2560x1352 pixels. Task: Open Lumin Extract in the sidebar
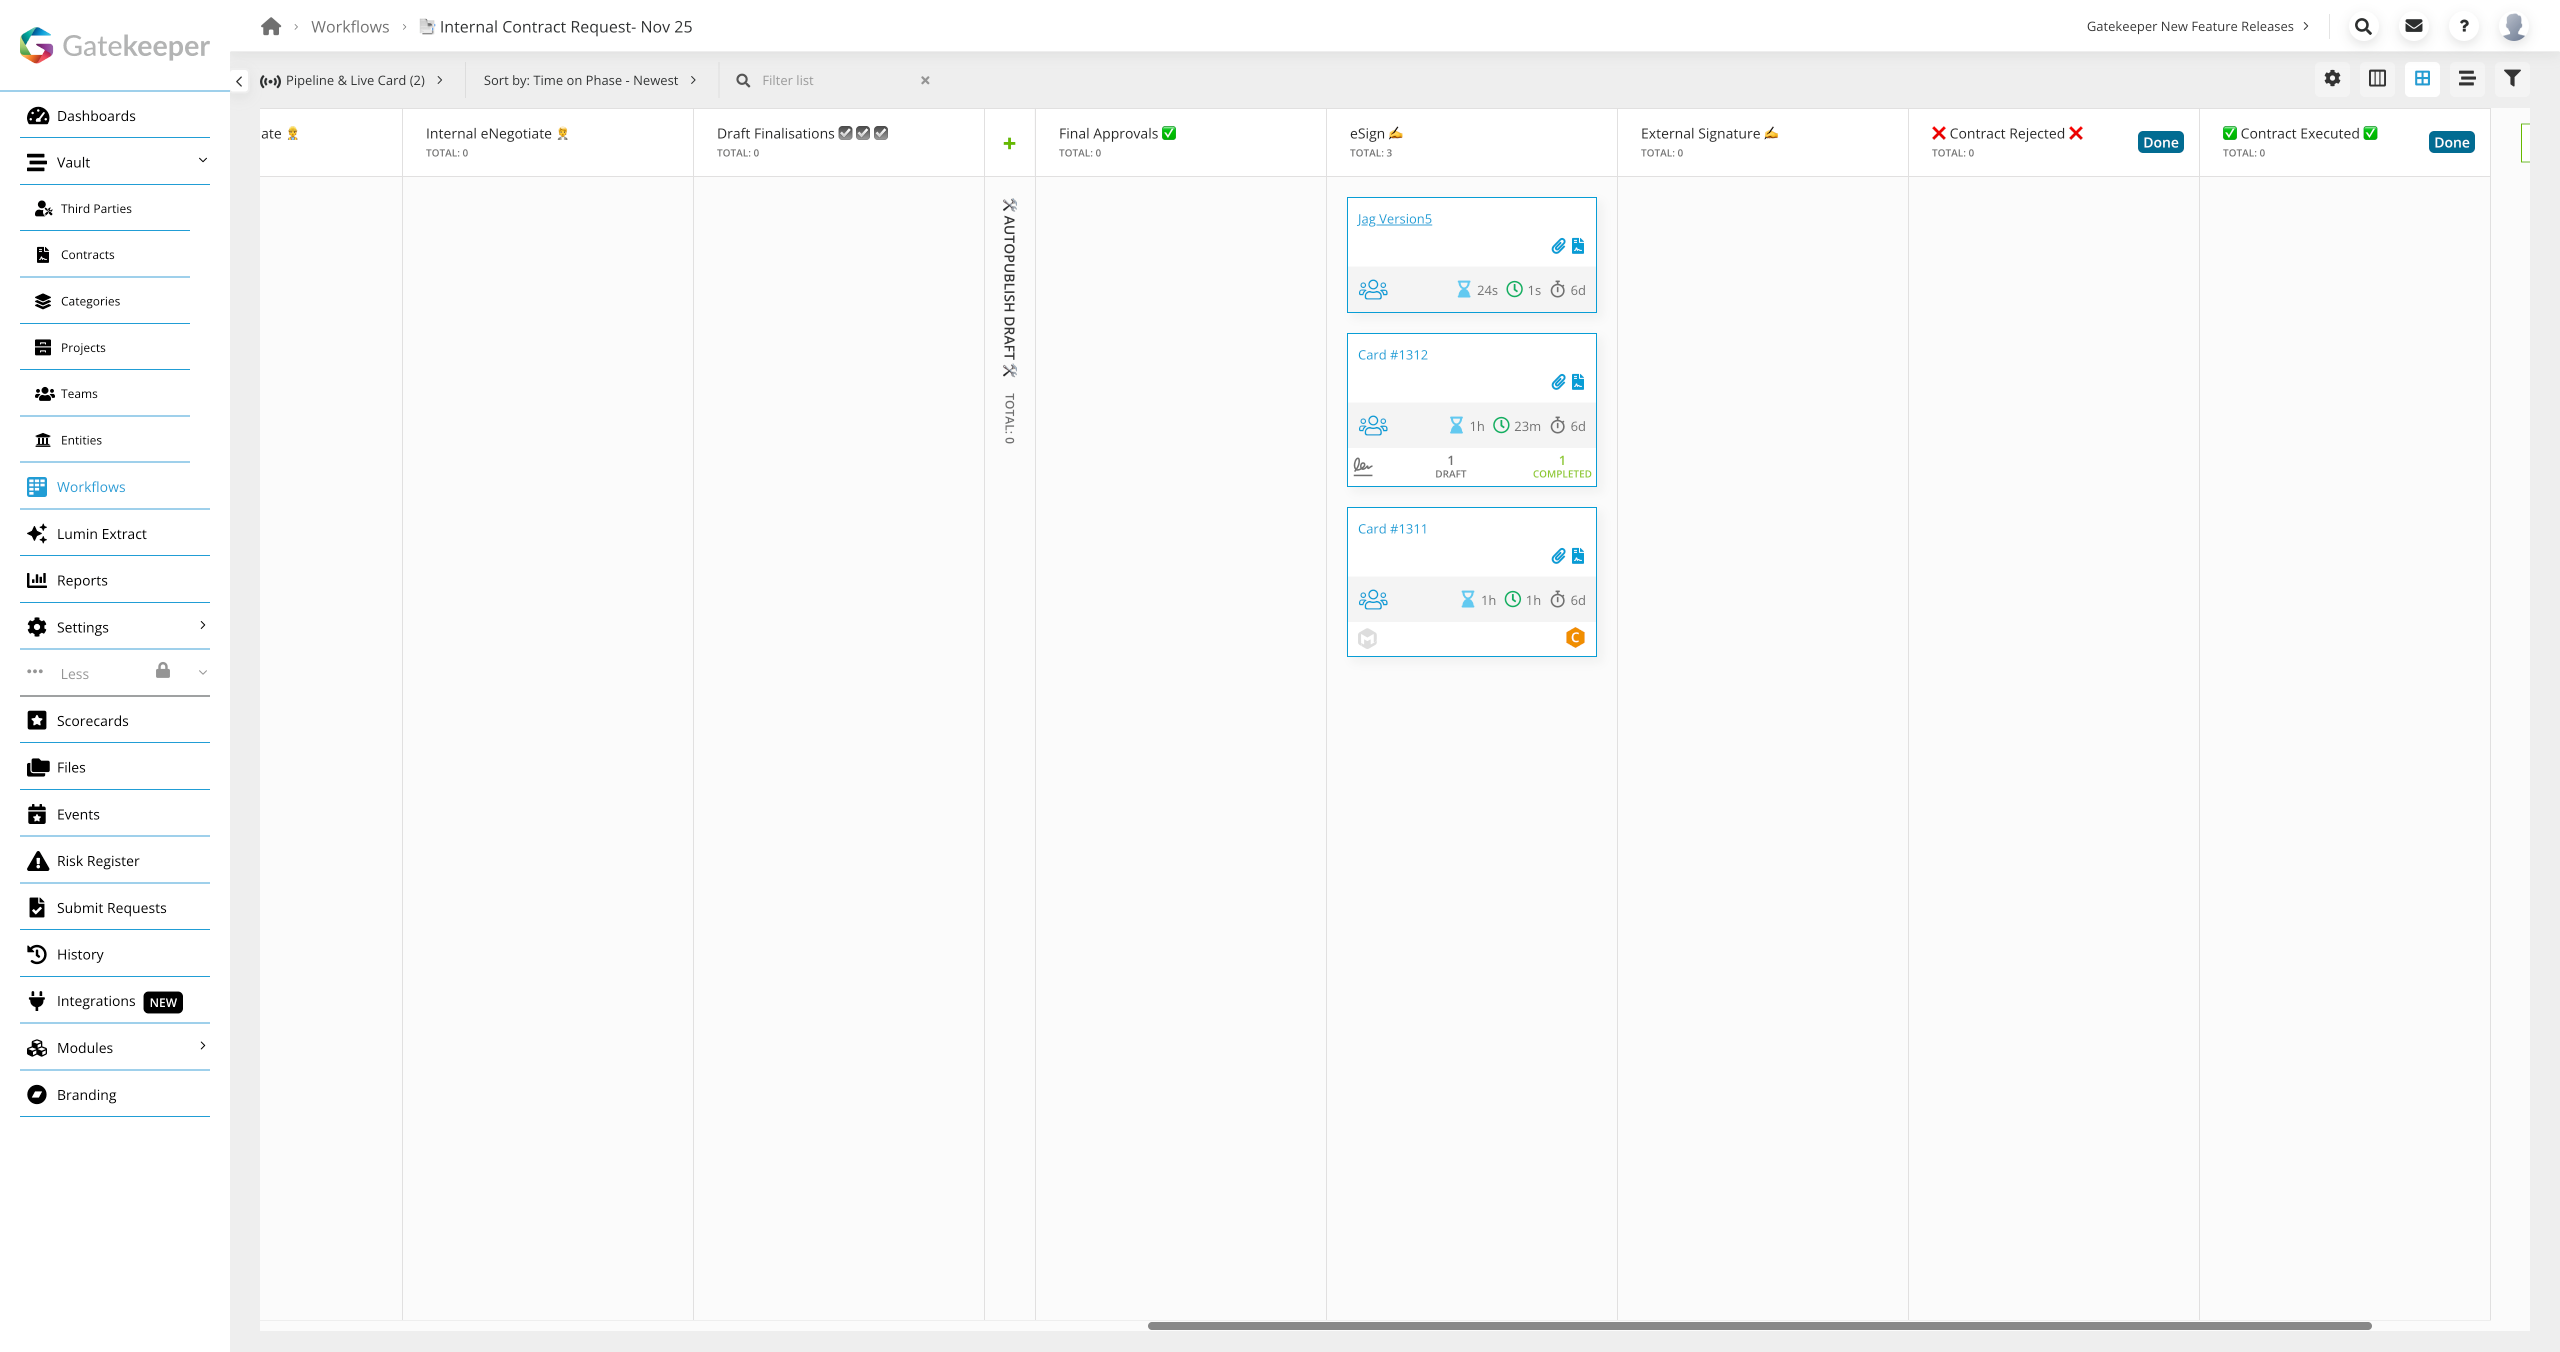tap(101, 534)
